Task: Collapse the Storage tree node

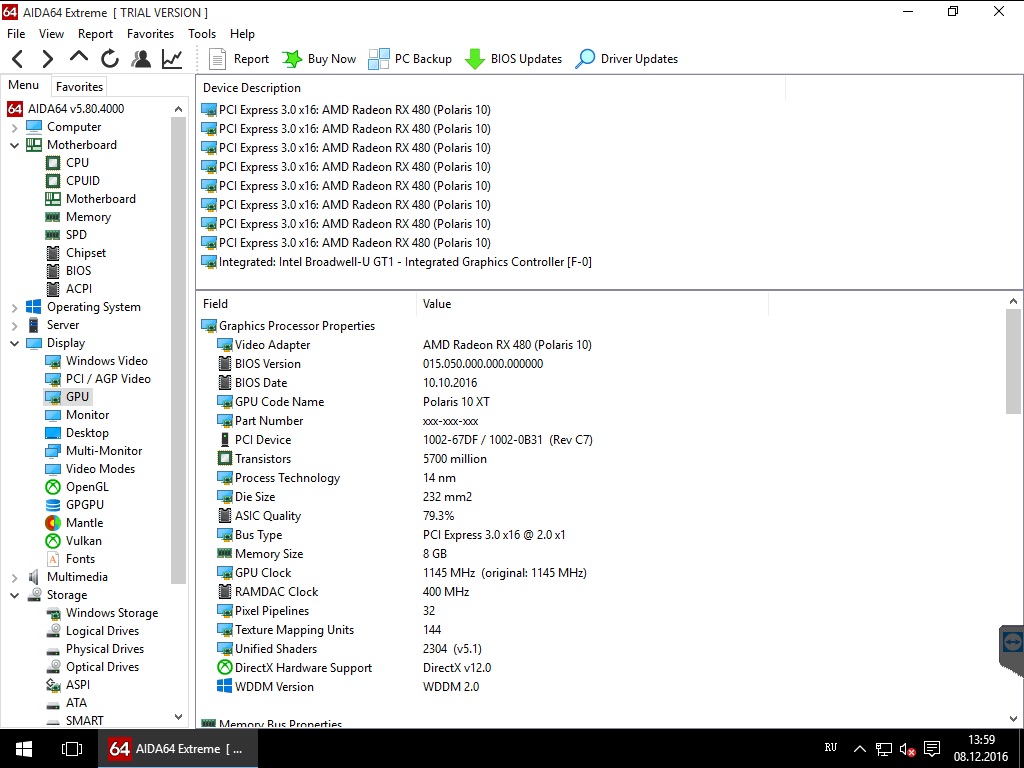Action: (x=14, y=595)
